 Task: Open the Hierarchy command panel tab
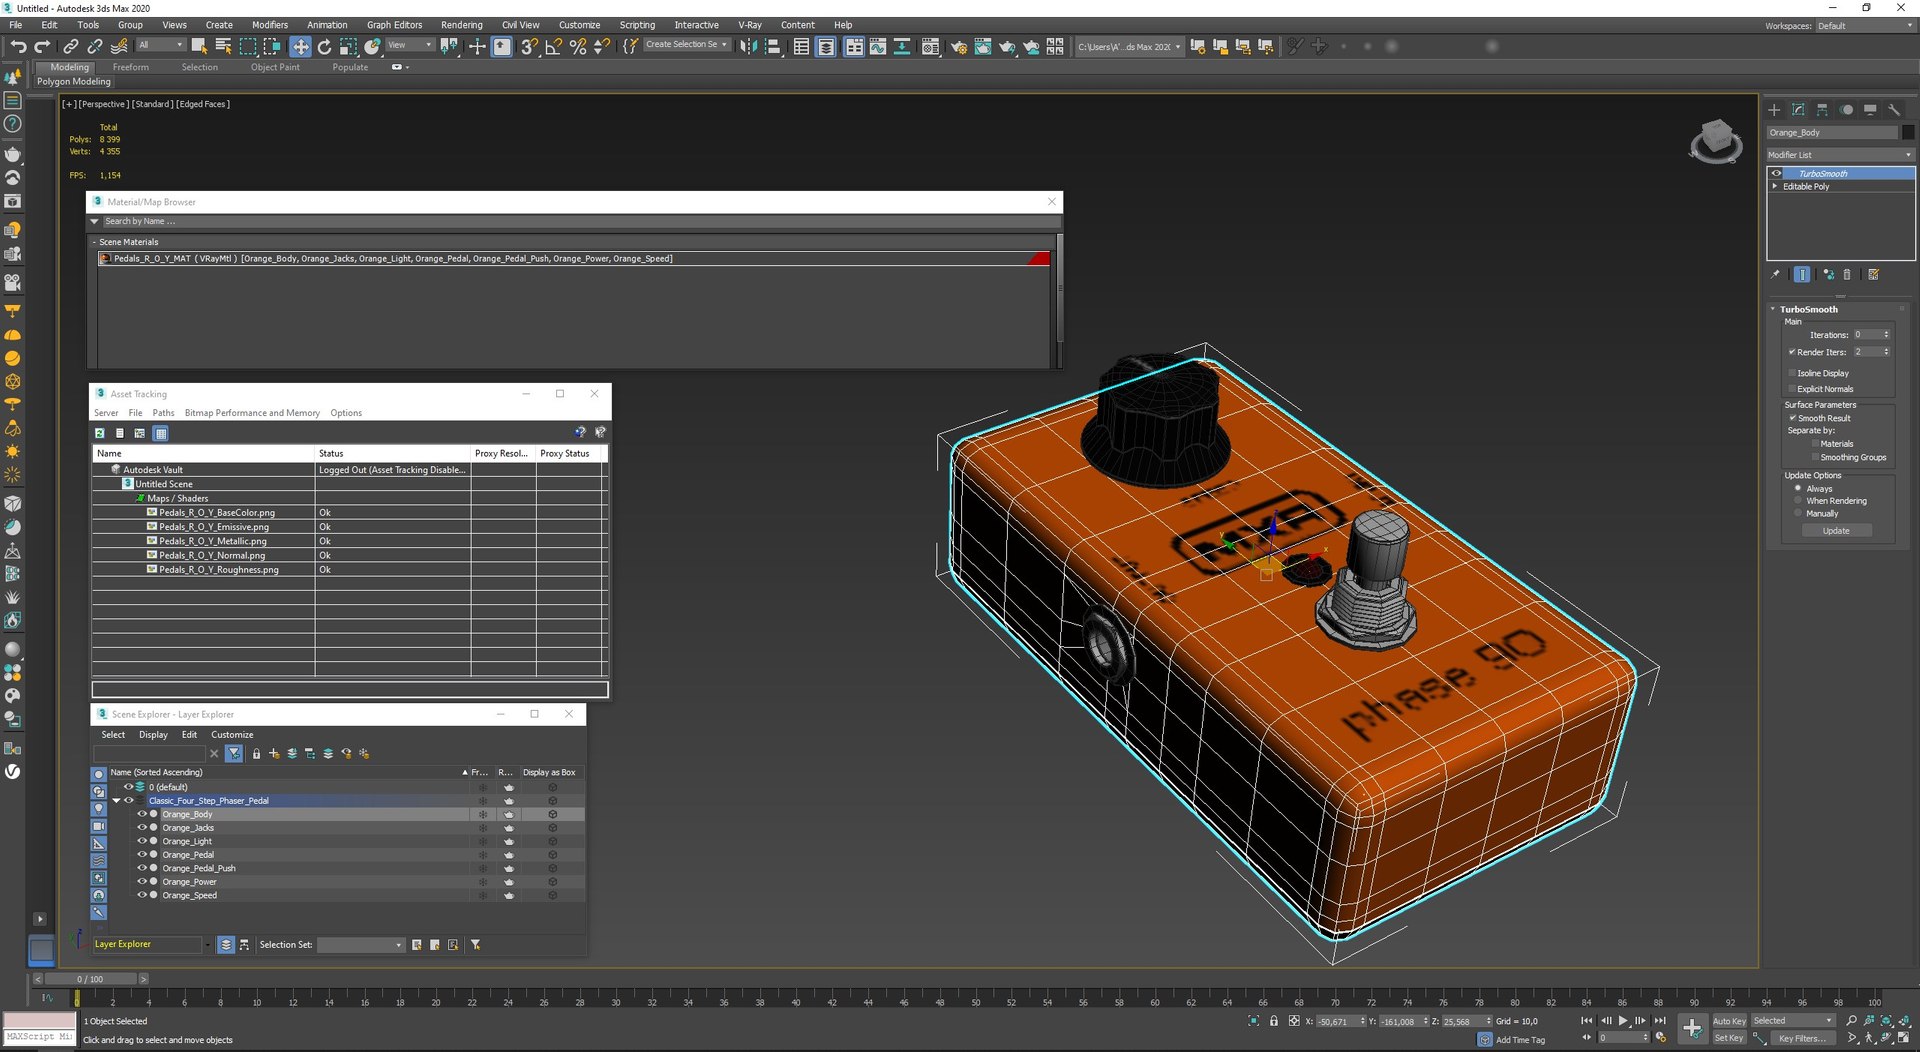click(x=1822, y=110)
